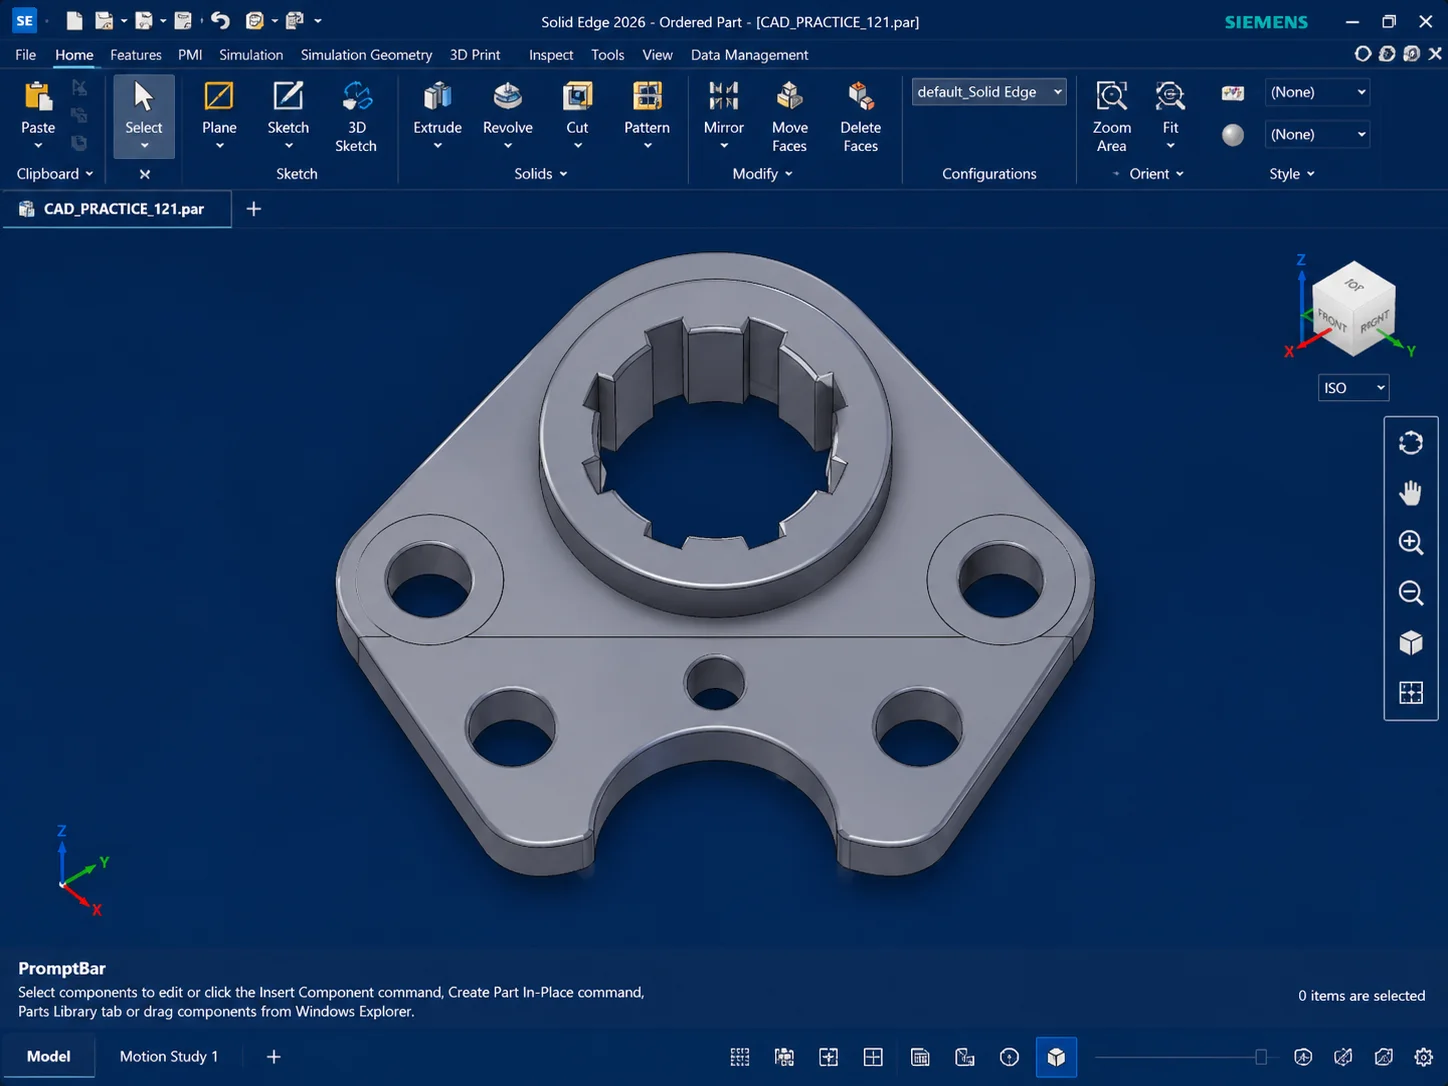Switch to the Inspect tab

[551, 55]
